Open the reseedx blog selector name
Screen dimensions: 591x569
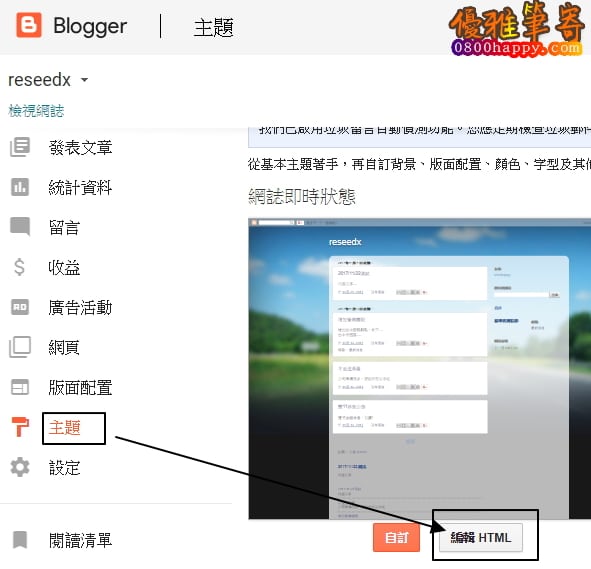40,80
